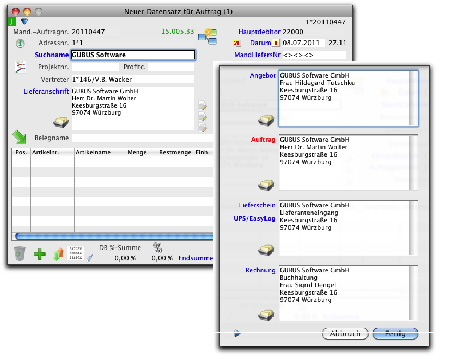Viewport: 456px width, 361px height.
Task: Click the Angebot address text box
Action: (x=344, y=98)
